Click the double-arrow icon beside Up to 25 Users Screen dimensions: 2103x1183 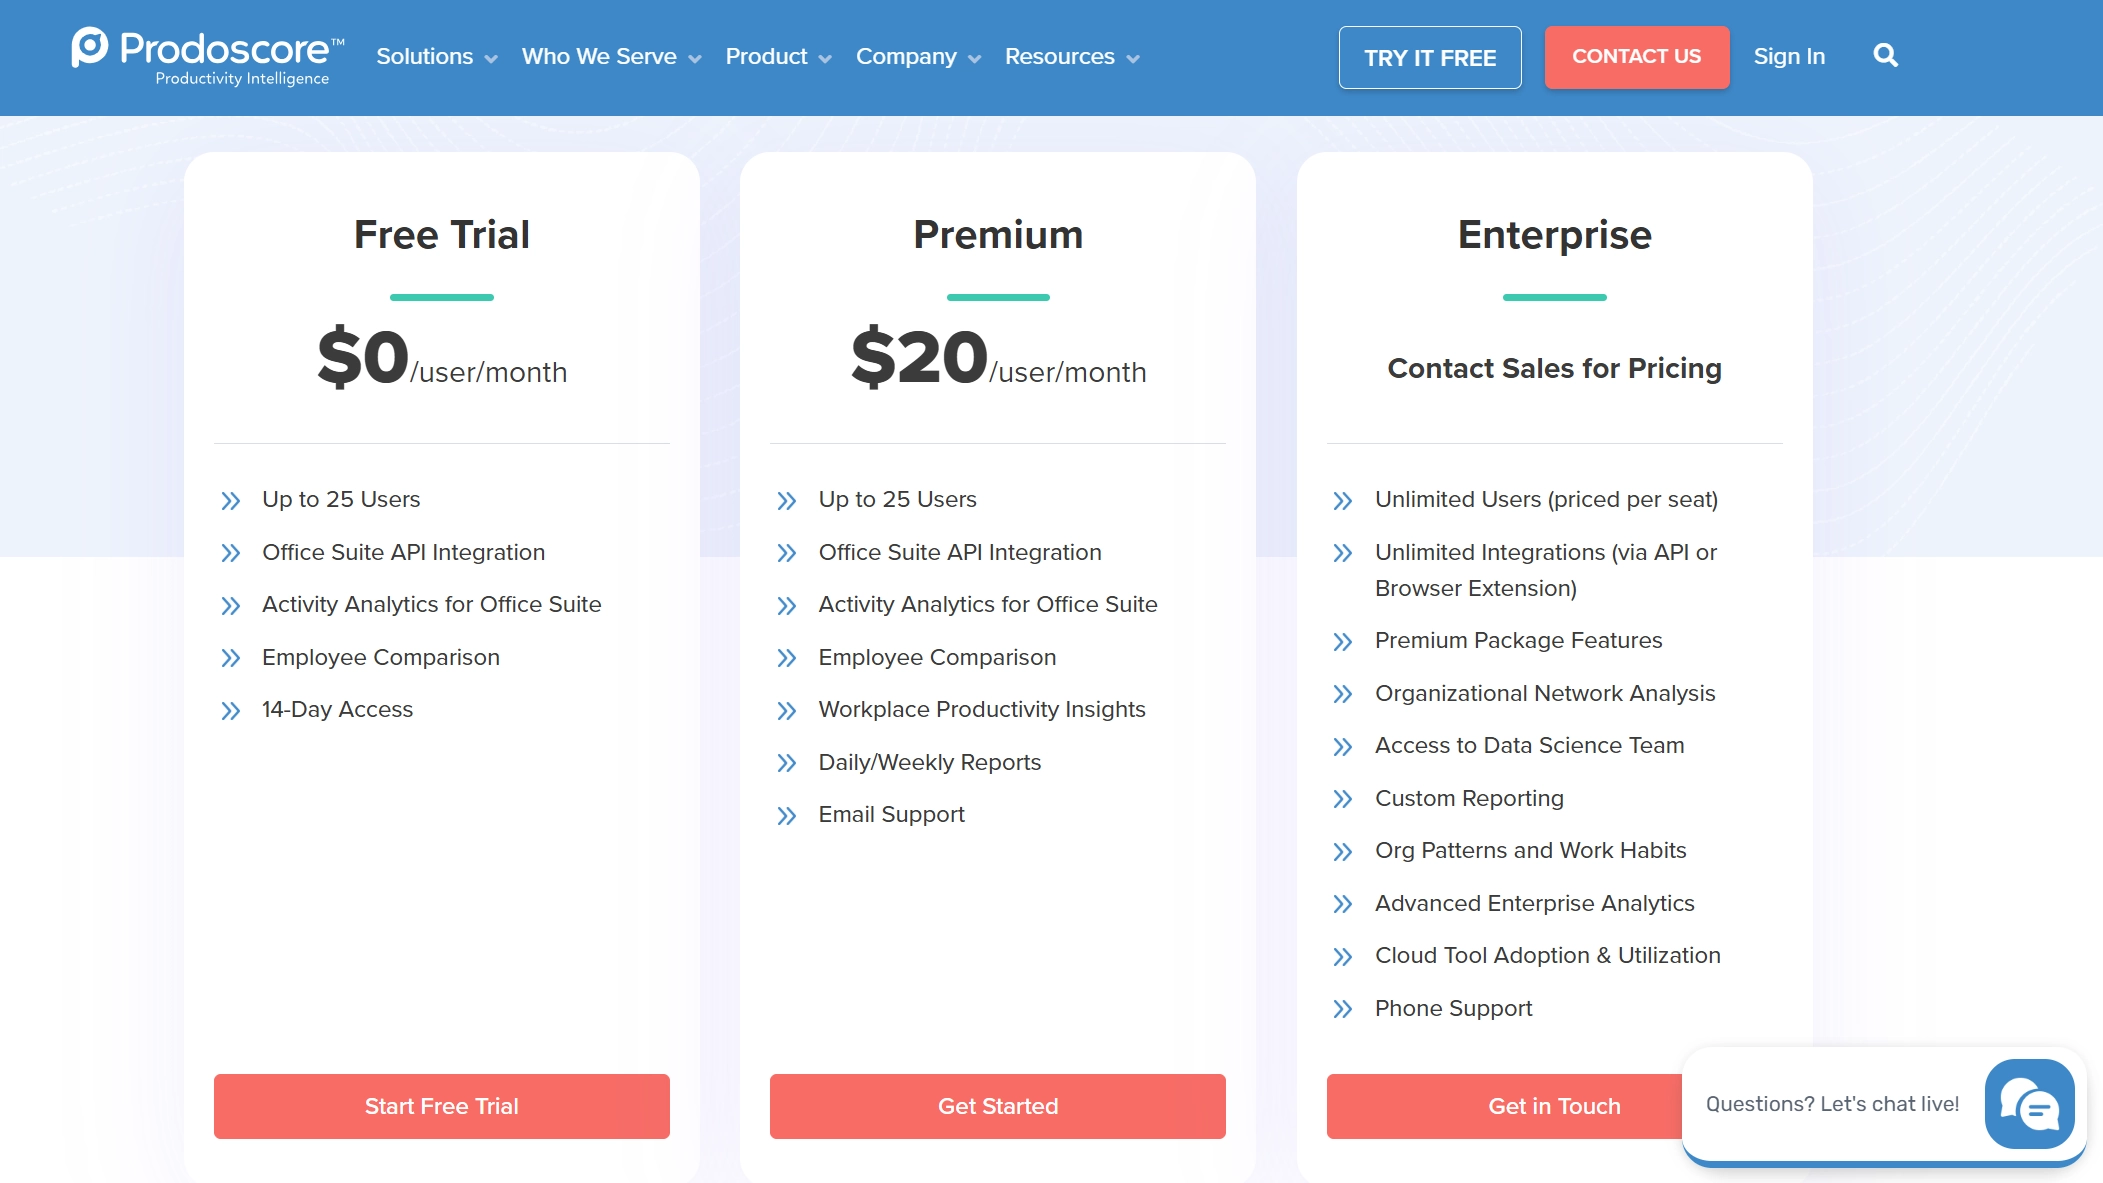tap(233, 500)
